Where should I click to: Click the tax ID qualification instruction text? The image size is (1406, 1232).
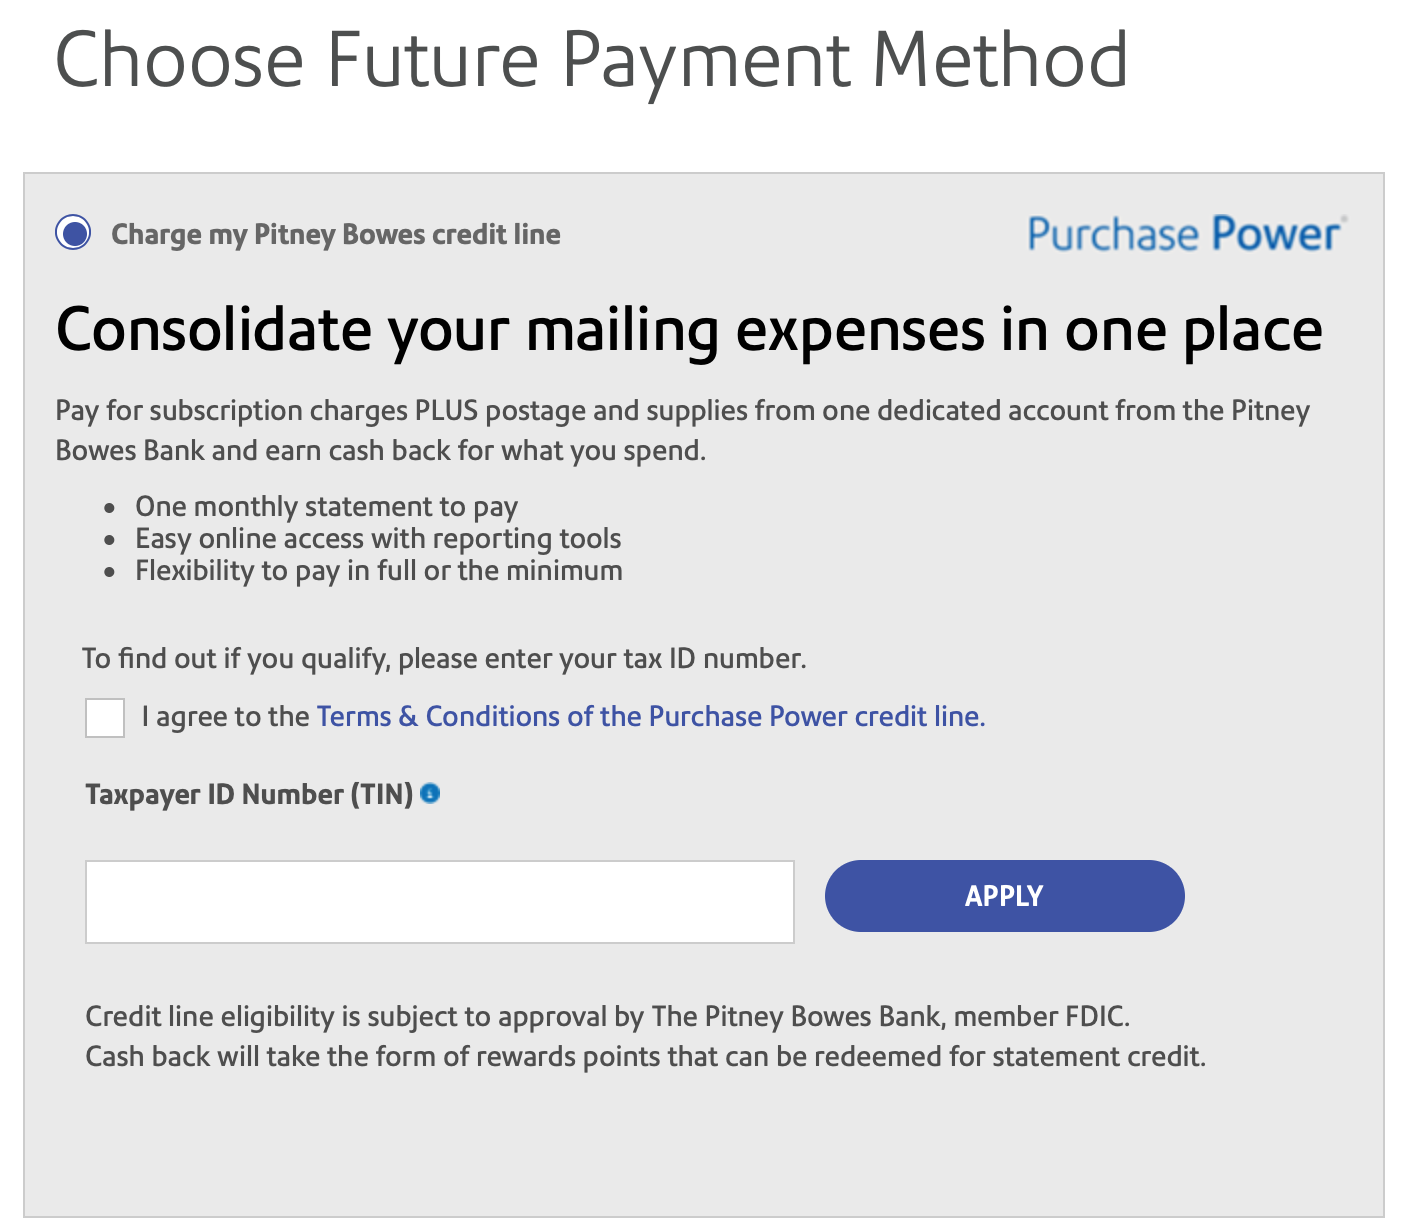point(446,658)
